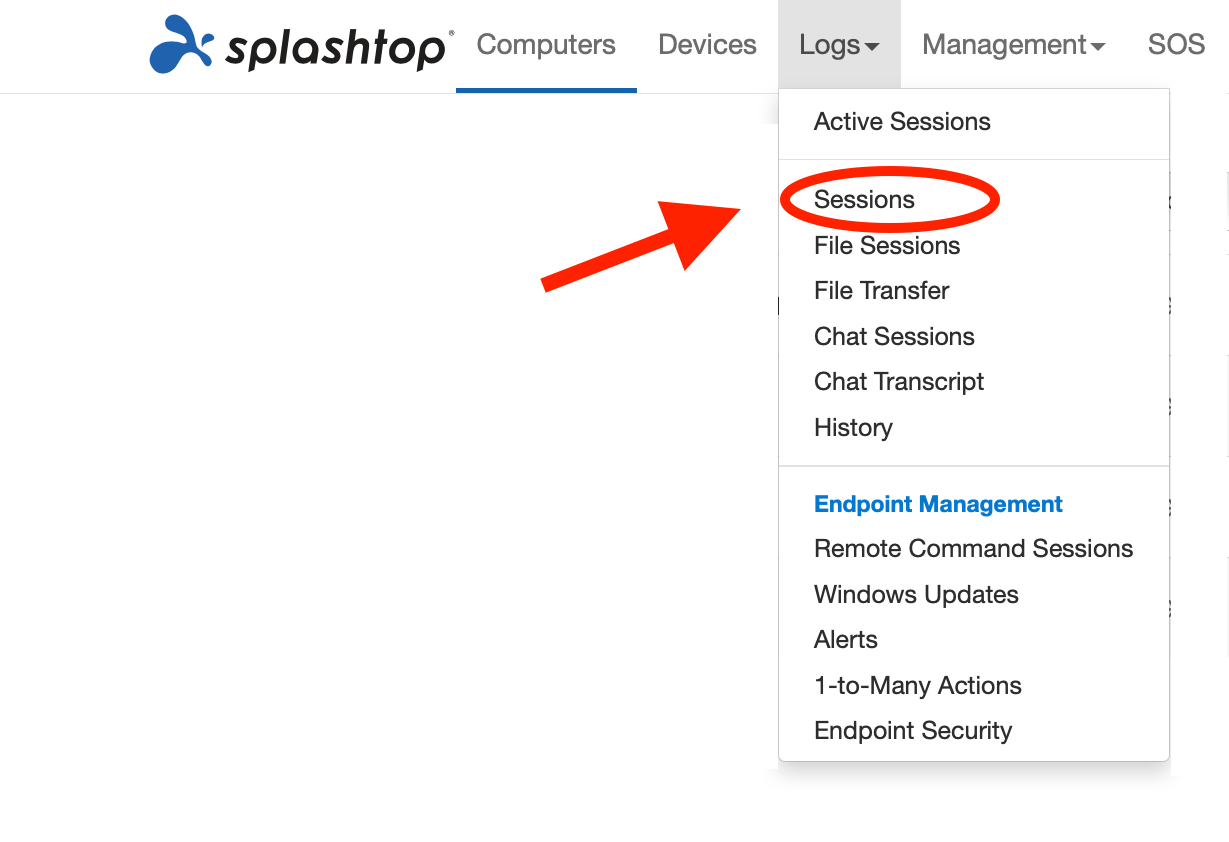1229x842 pixels.
Task: View Chat Transcript log
Action: pyautogui.click(x=899, y=382)
